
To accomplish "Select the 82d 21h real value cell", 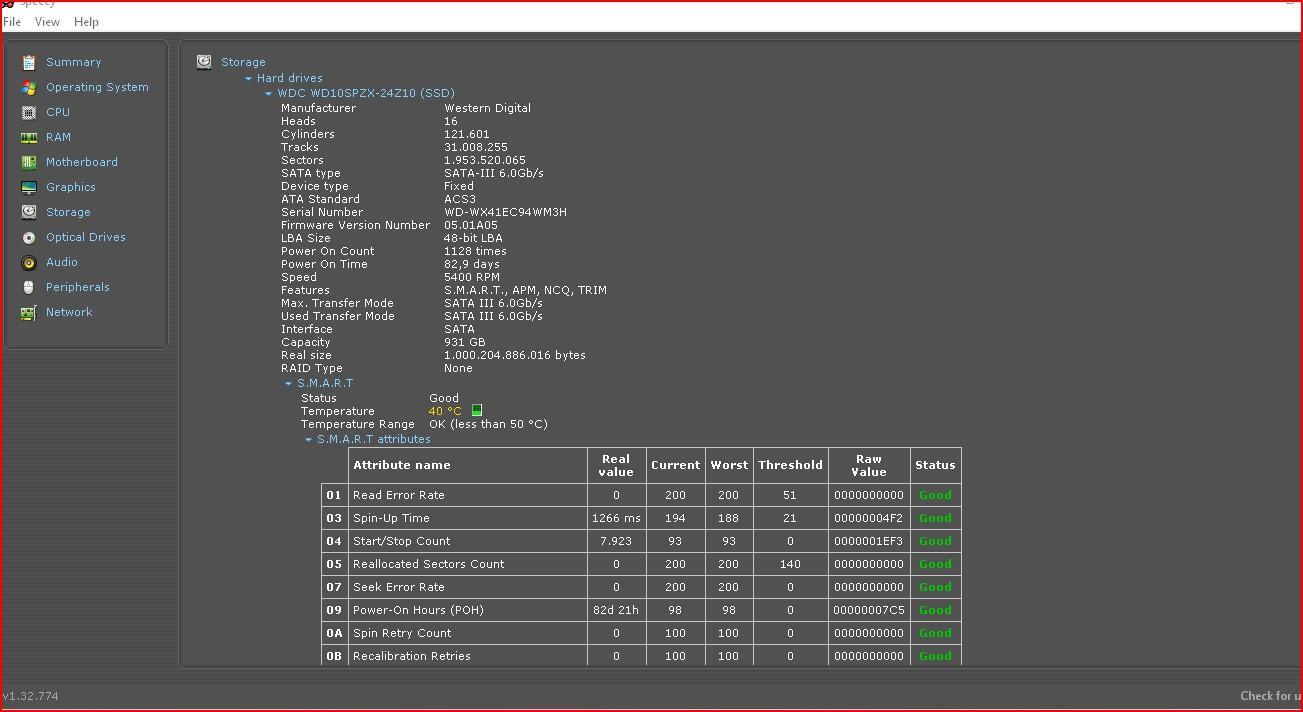I will point(616,610).
